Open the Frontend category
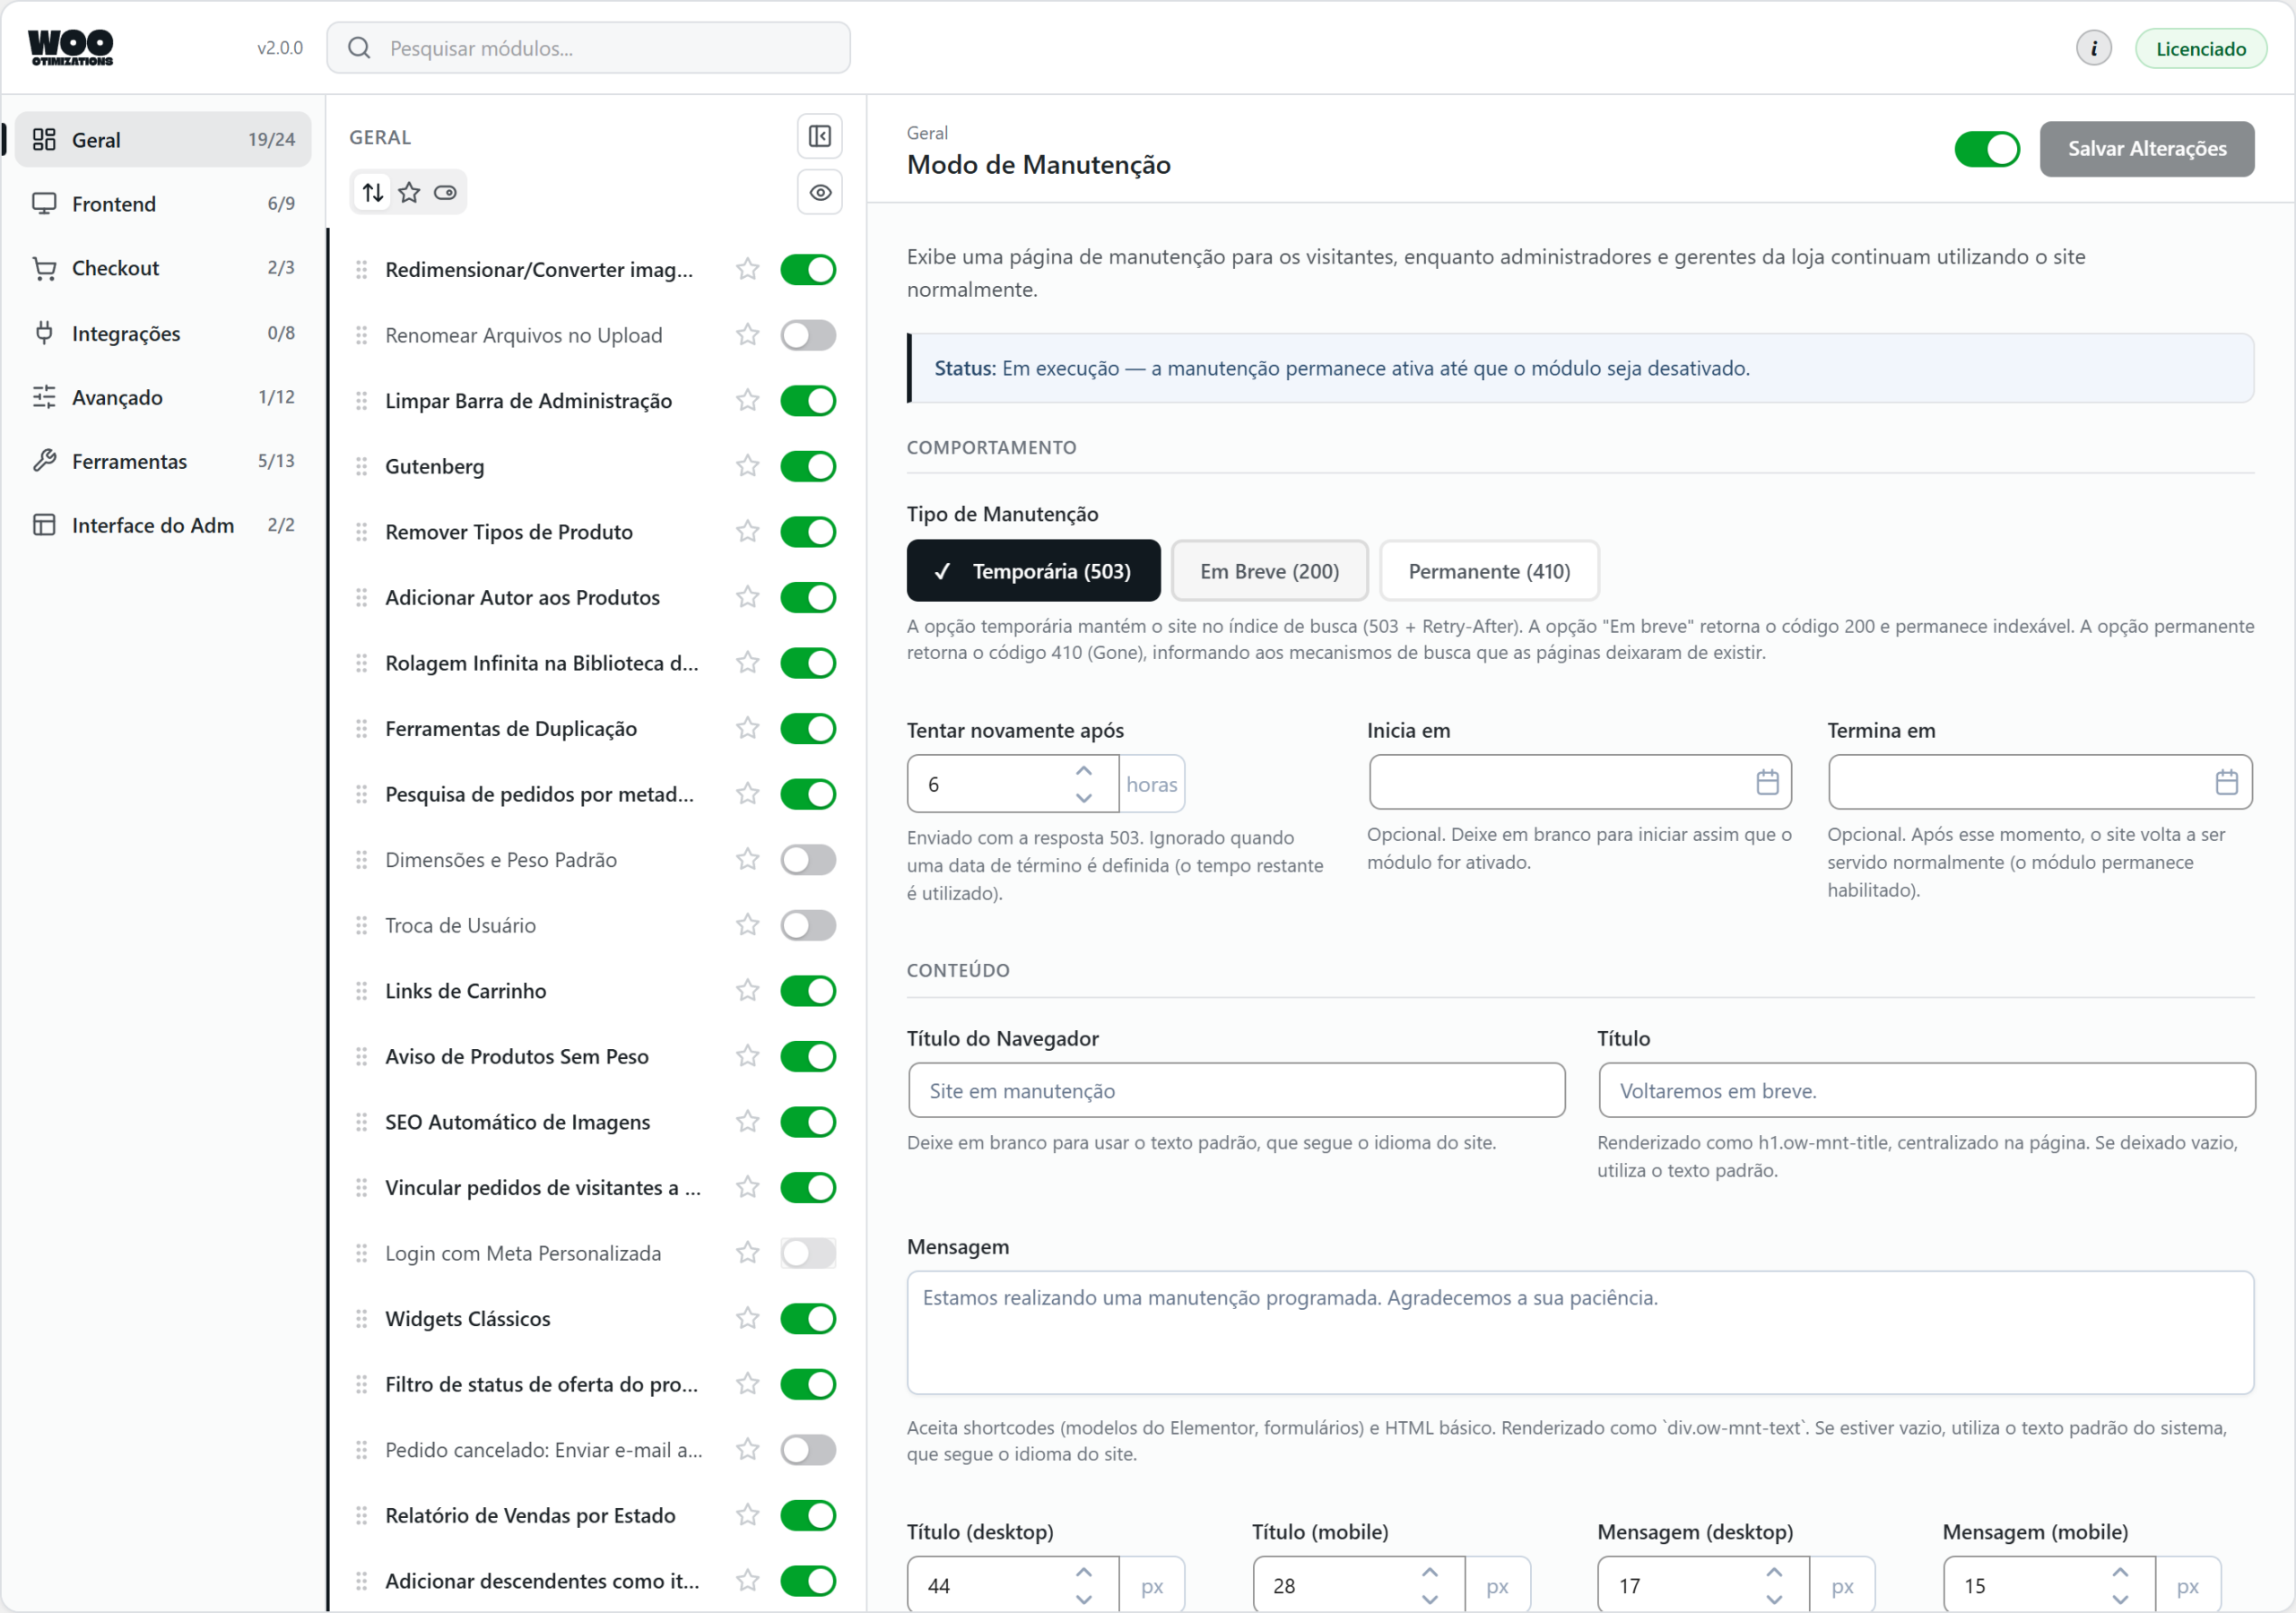The image size is (2296, 1613). pyautogui.click(x=163, y=204)
